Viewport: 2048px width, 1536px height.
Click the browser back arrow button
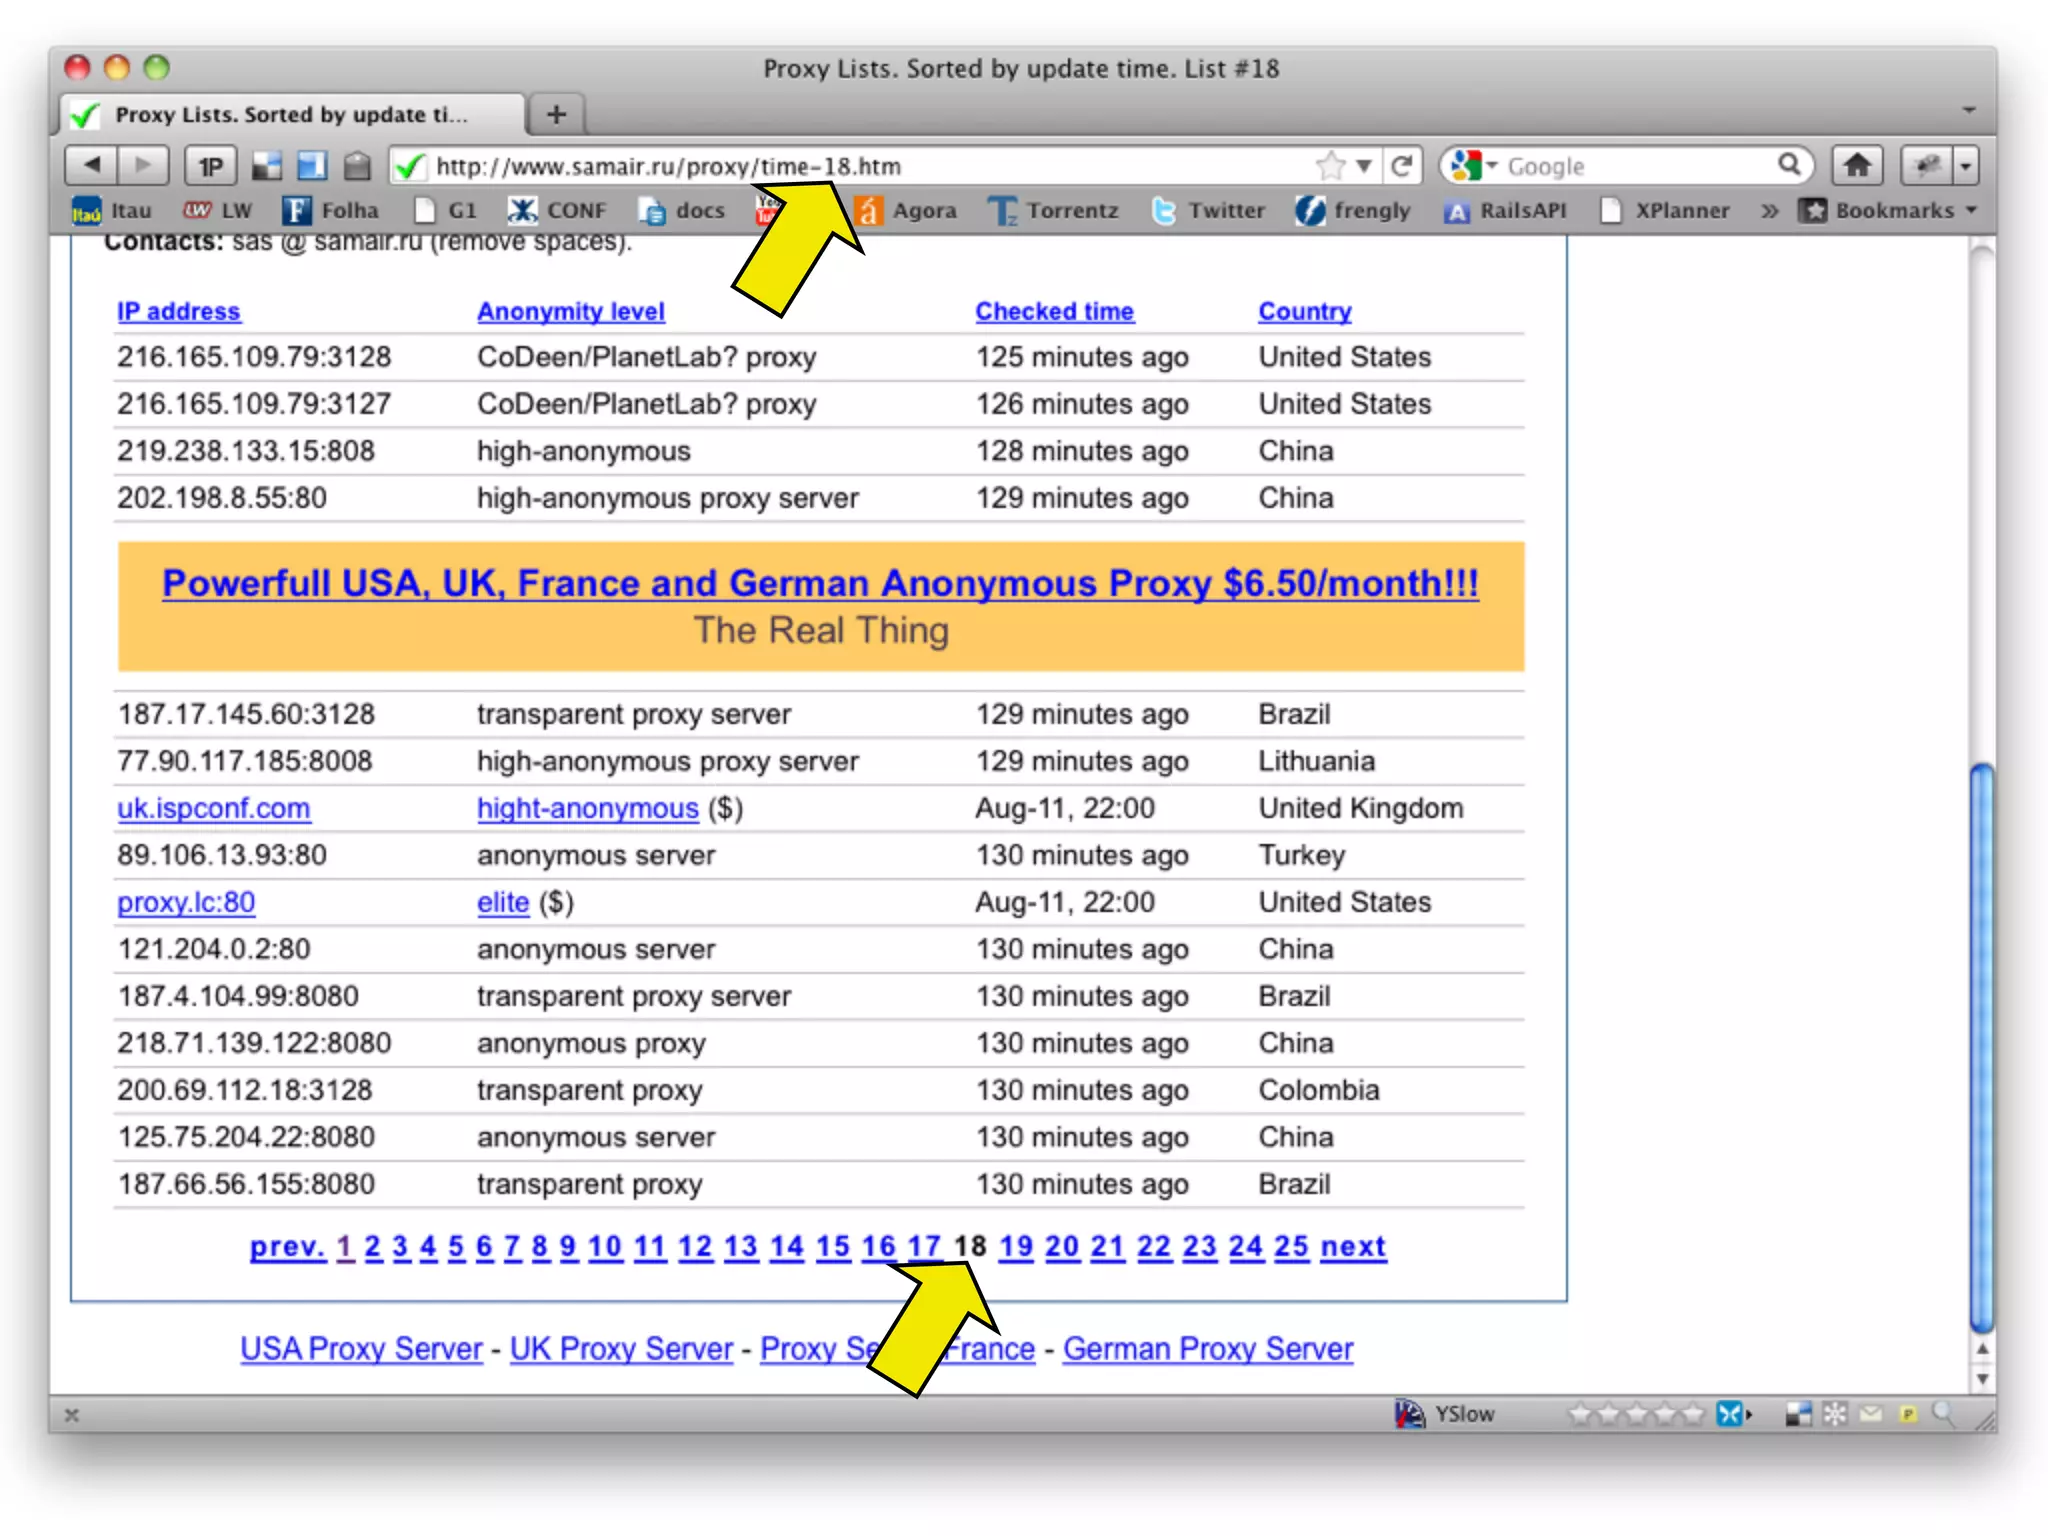coord(92,165)
